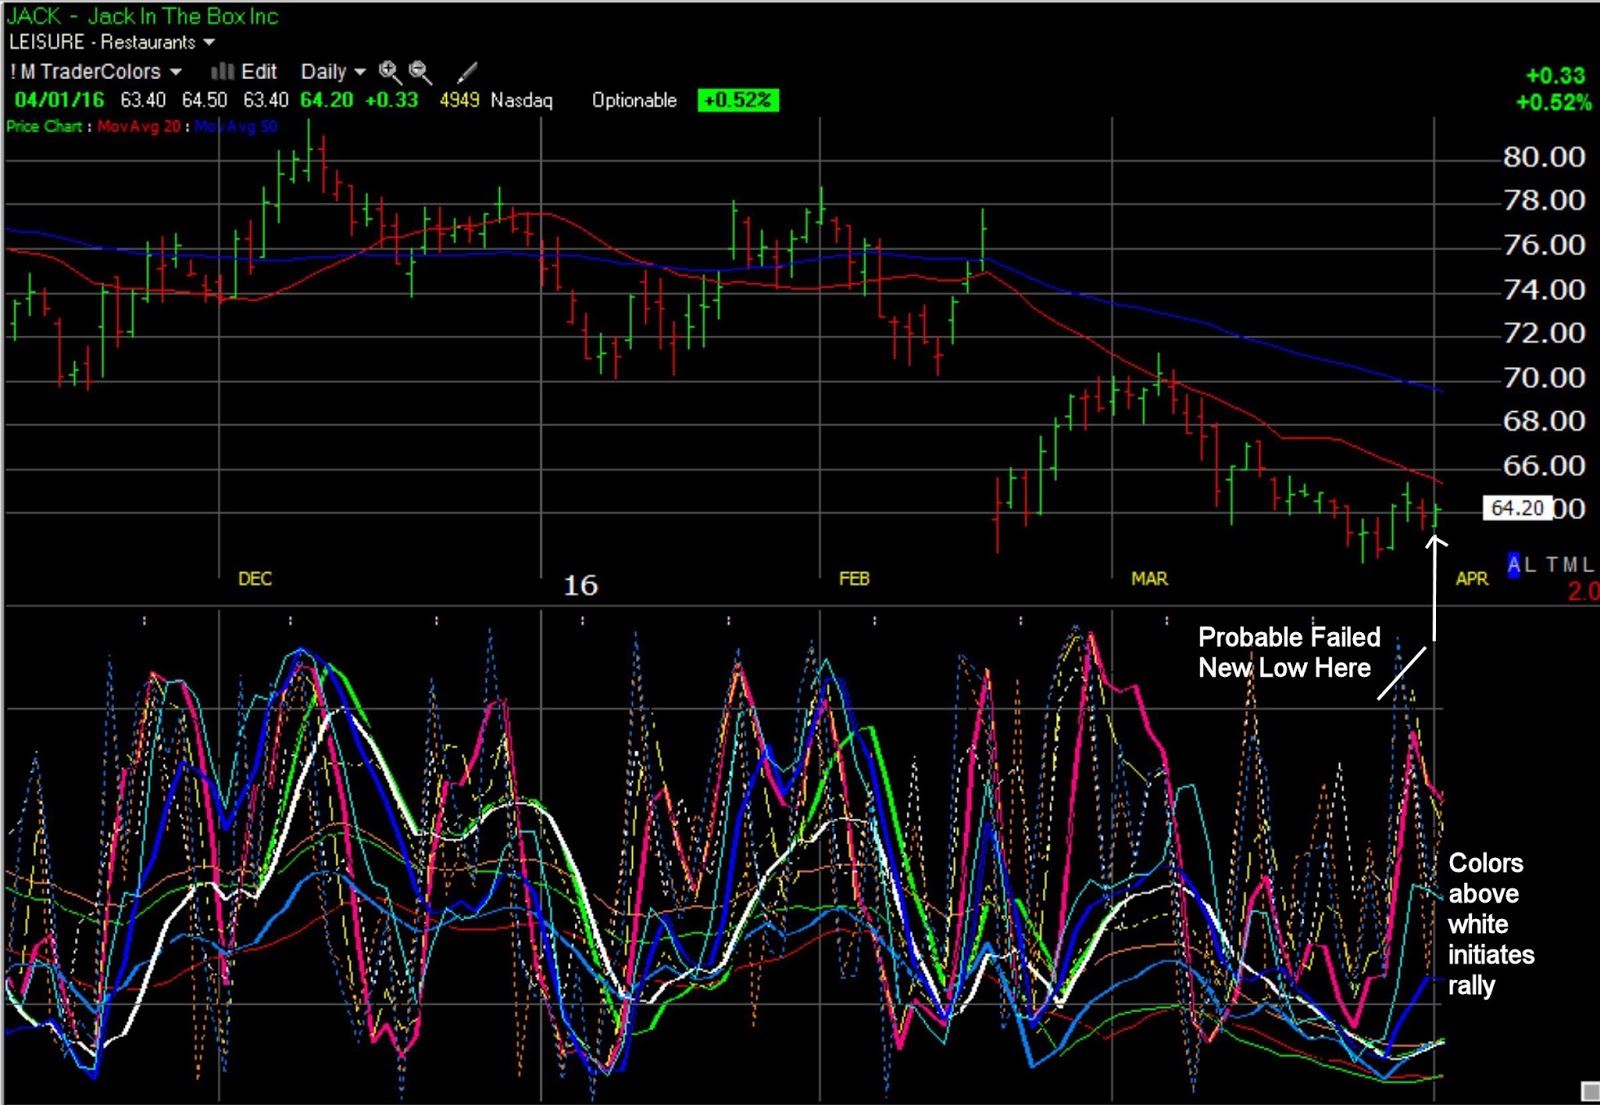Select the Zoom In magnifier tool

[388, 72]
